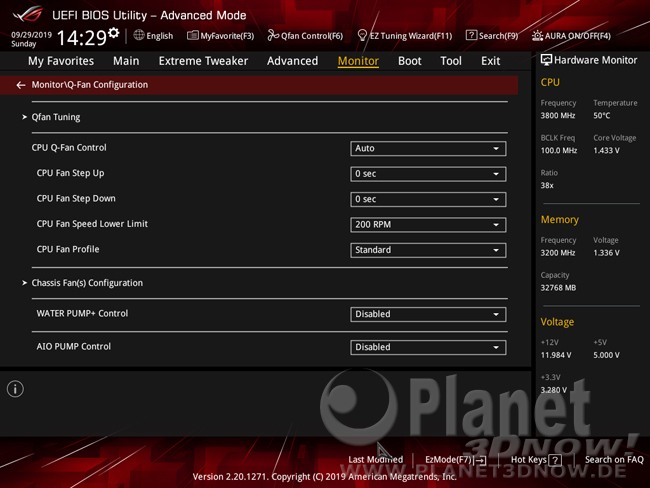
Task: Click the back arrow in breadcrumb
Action: tap(21, 85)
